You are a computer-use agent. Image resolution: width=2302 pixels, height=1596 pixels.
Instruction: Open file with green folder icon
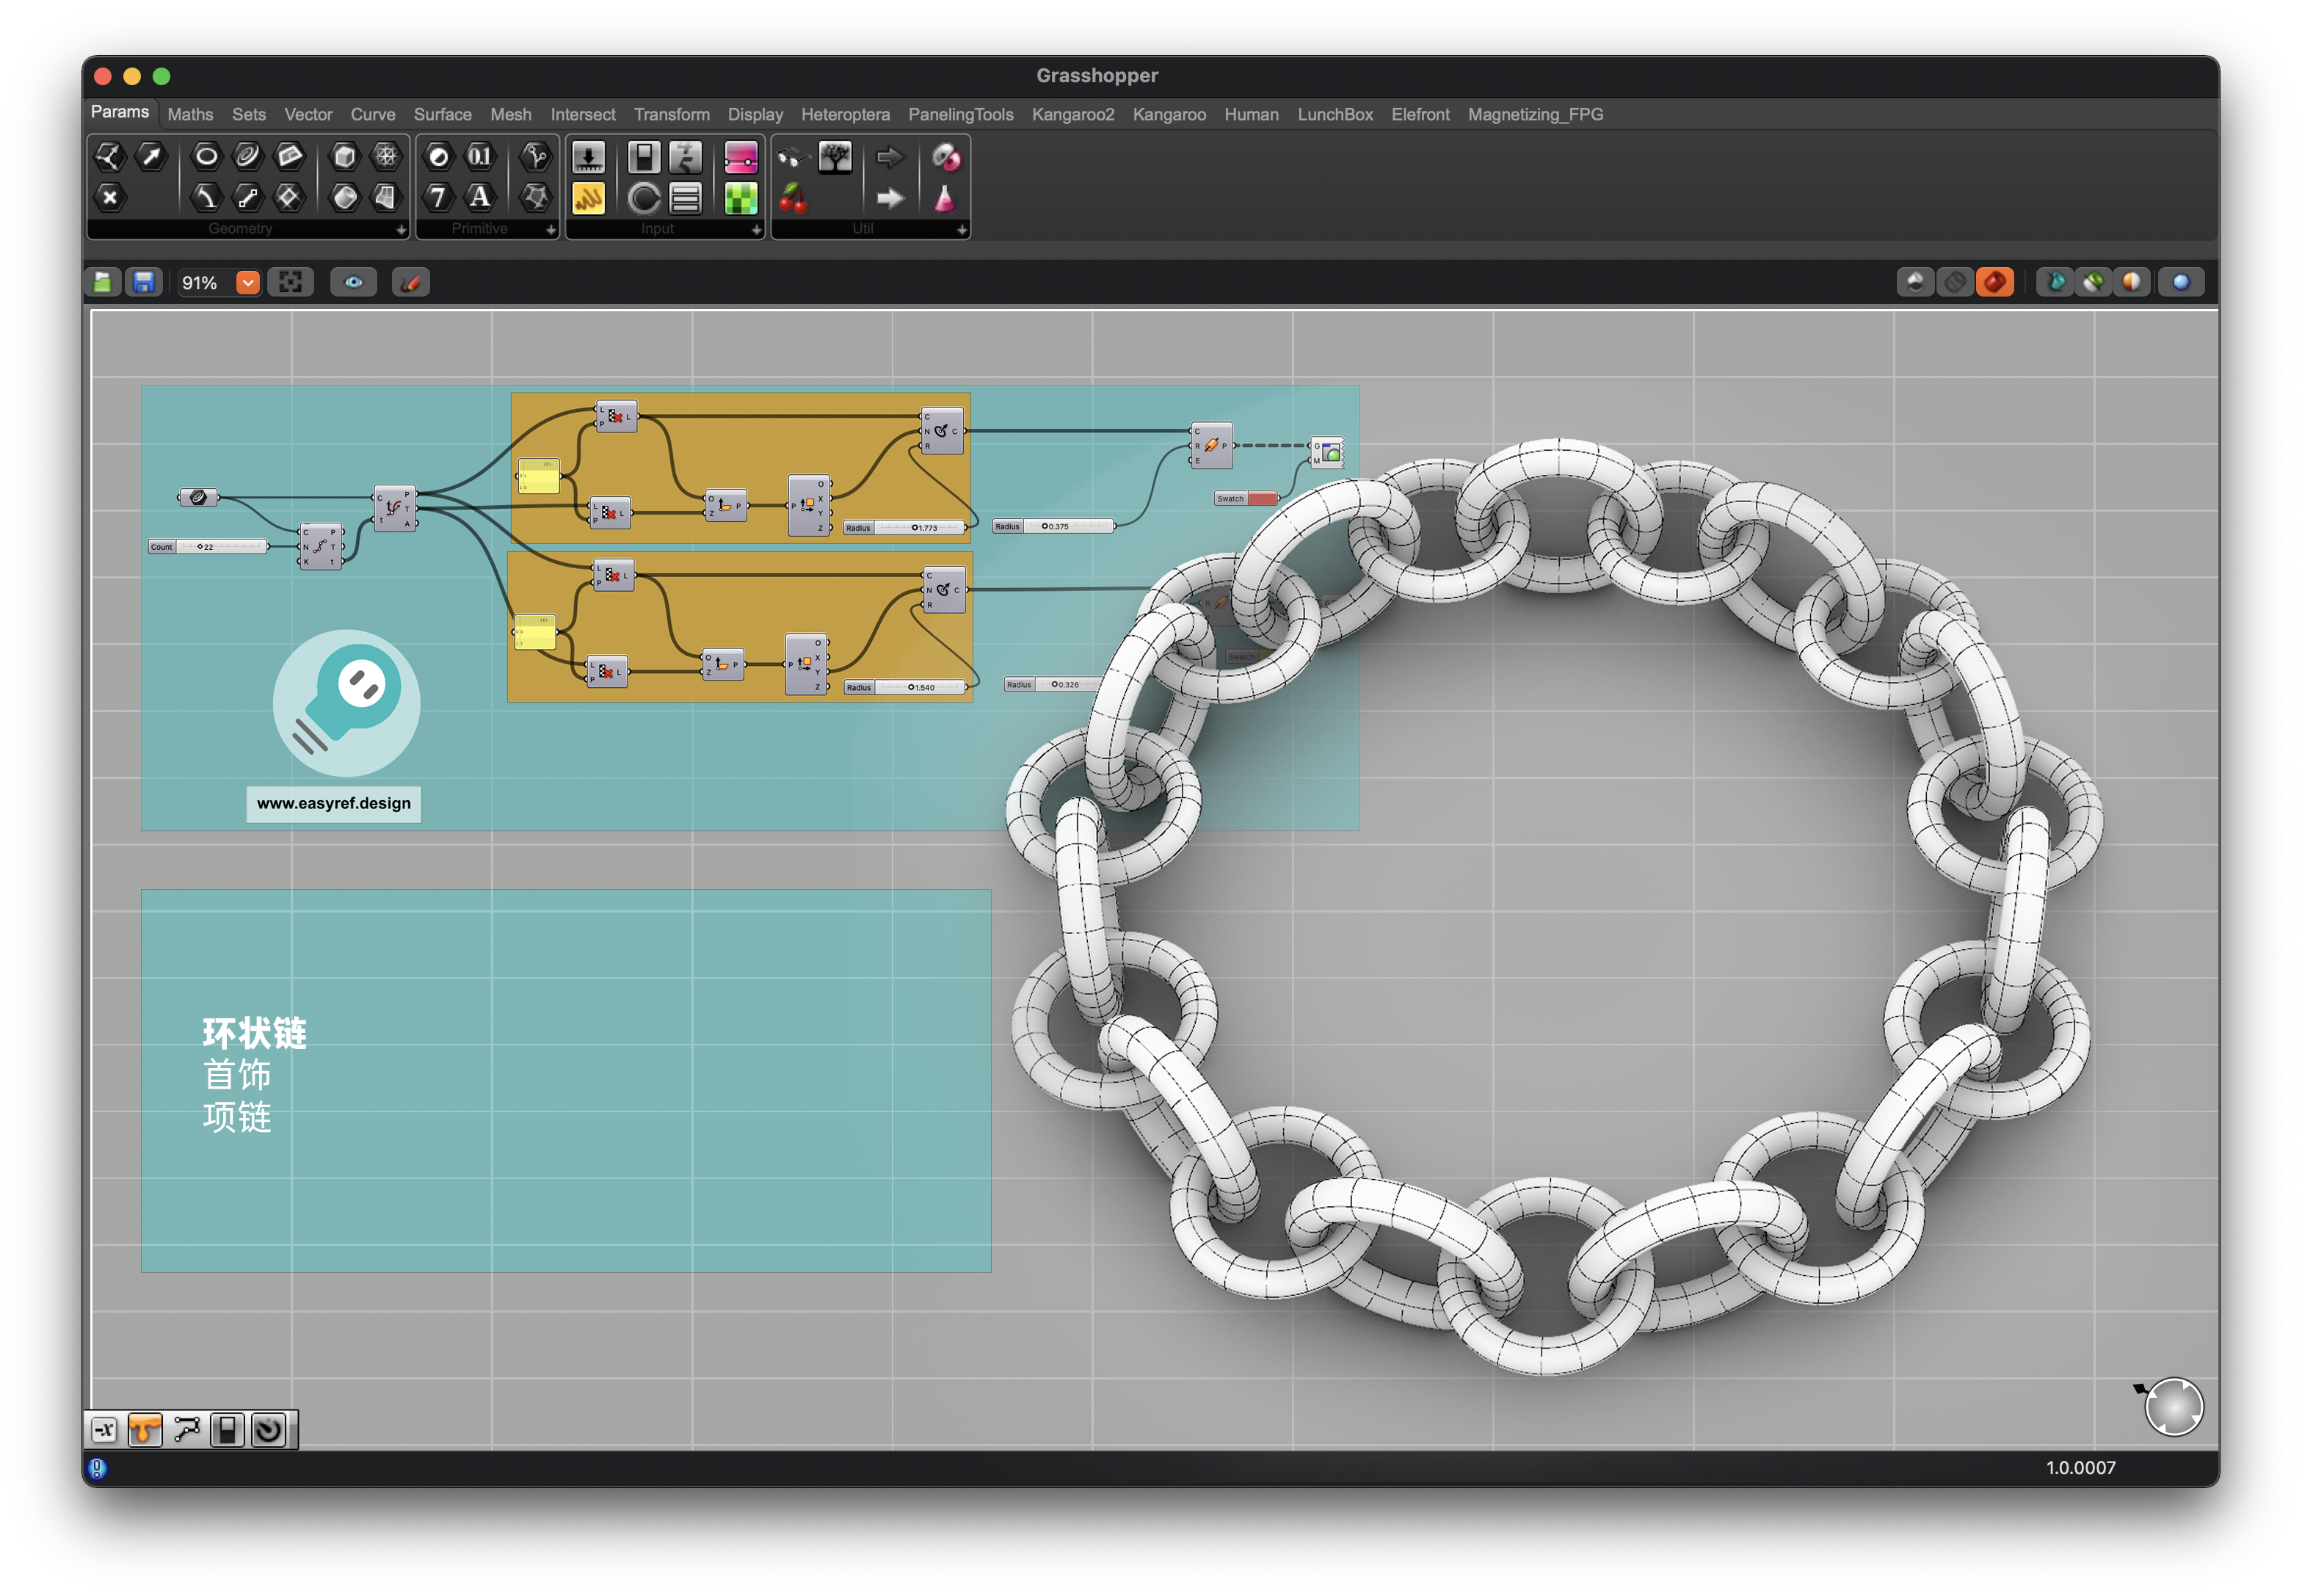click(x=103, y=283)
